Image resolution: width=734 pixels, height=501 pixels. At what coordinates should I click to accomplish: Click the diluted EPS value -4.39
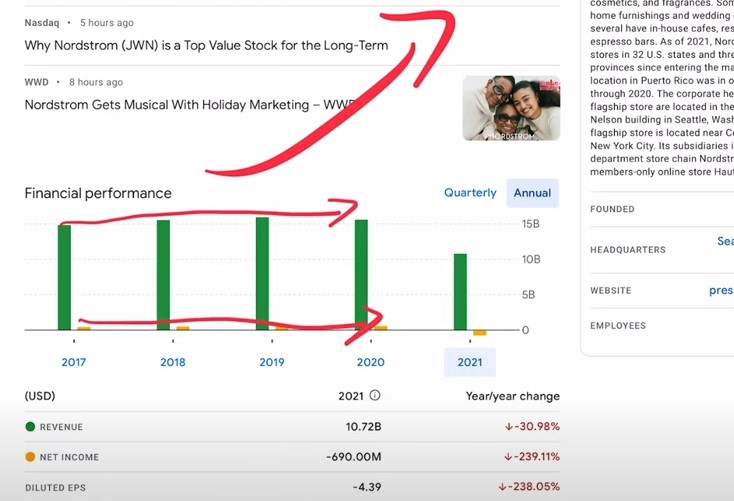367,487
